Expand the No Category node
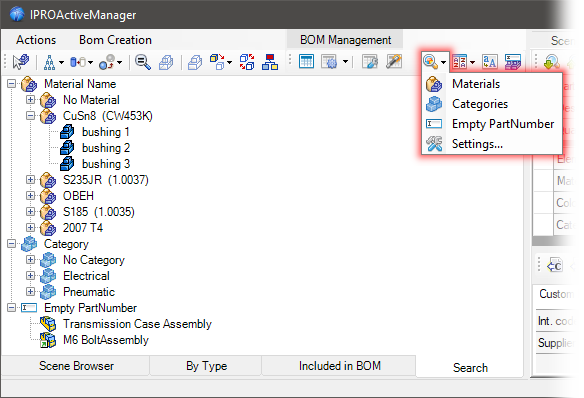Screen dimensions: 584x398 (31, 260)
